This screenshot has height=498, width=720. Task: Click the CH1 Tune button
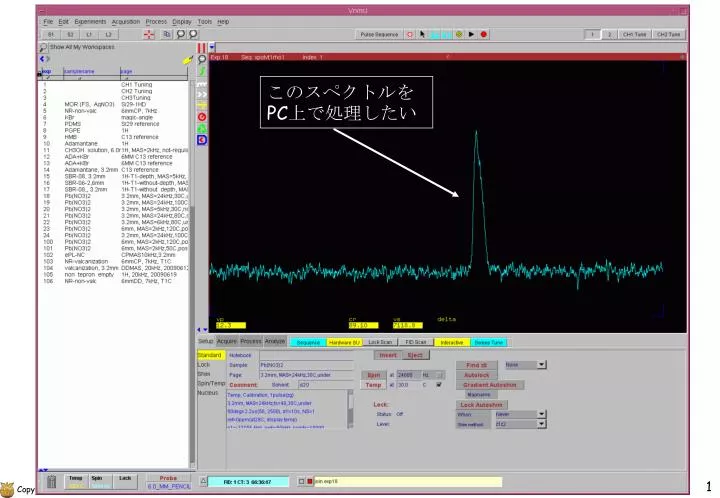(634, 34)
